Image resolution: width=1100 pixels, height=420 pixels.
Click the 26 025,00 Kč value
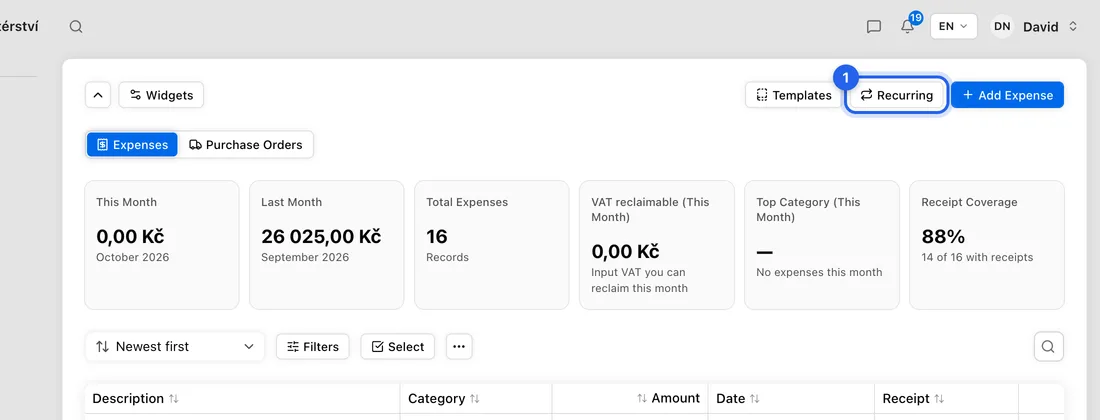pos(321,236)
